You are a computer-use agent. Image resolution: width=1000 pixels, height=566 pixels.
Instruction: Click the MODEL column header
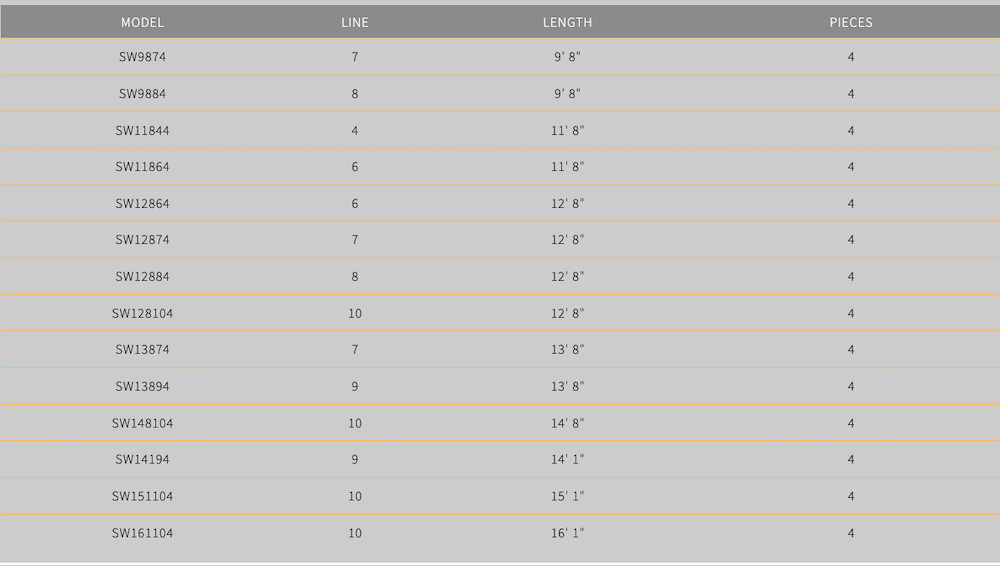click(x=142, y=22)
